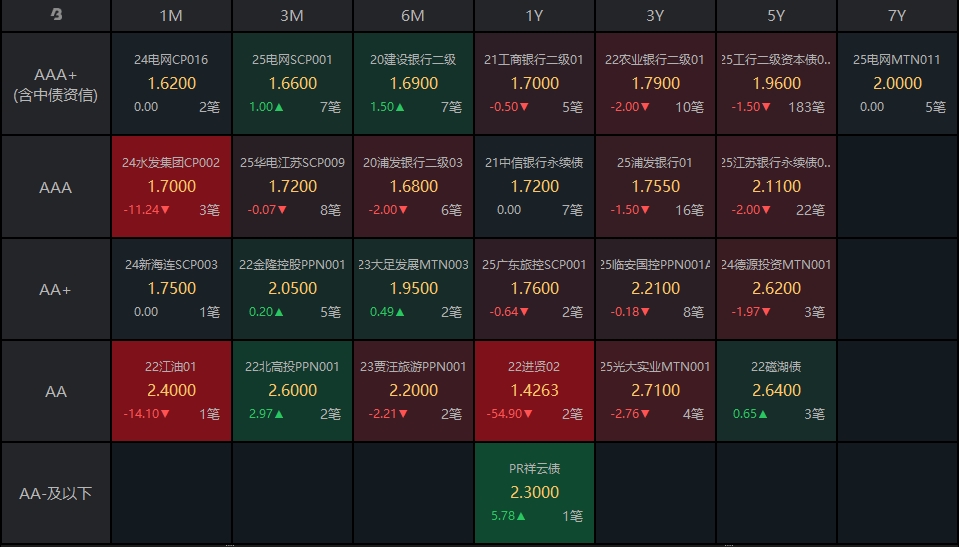Viewport: 959px width, 547px height.
Task: Select the 3M column header
Action: tap(292, 15)
